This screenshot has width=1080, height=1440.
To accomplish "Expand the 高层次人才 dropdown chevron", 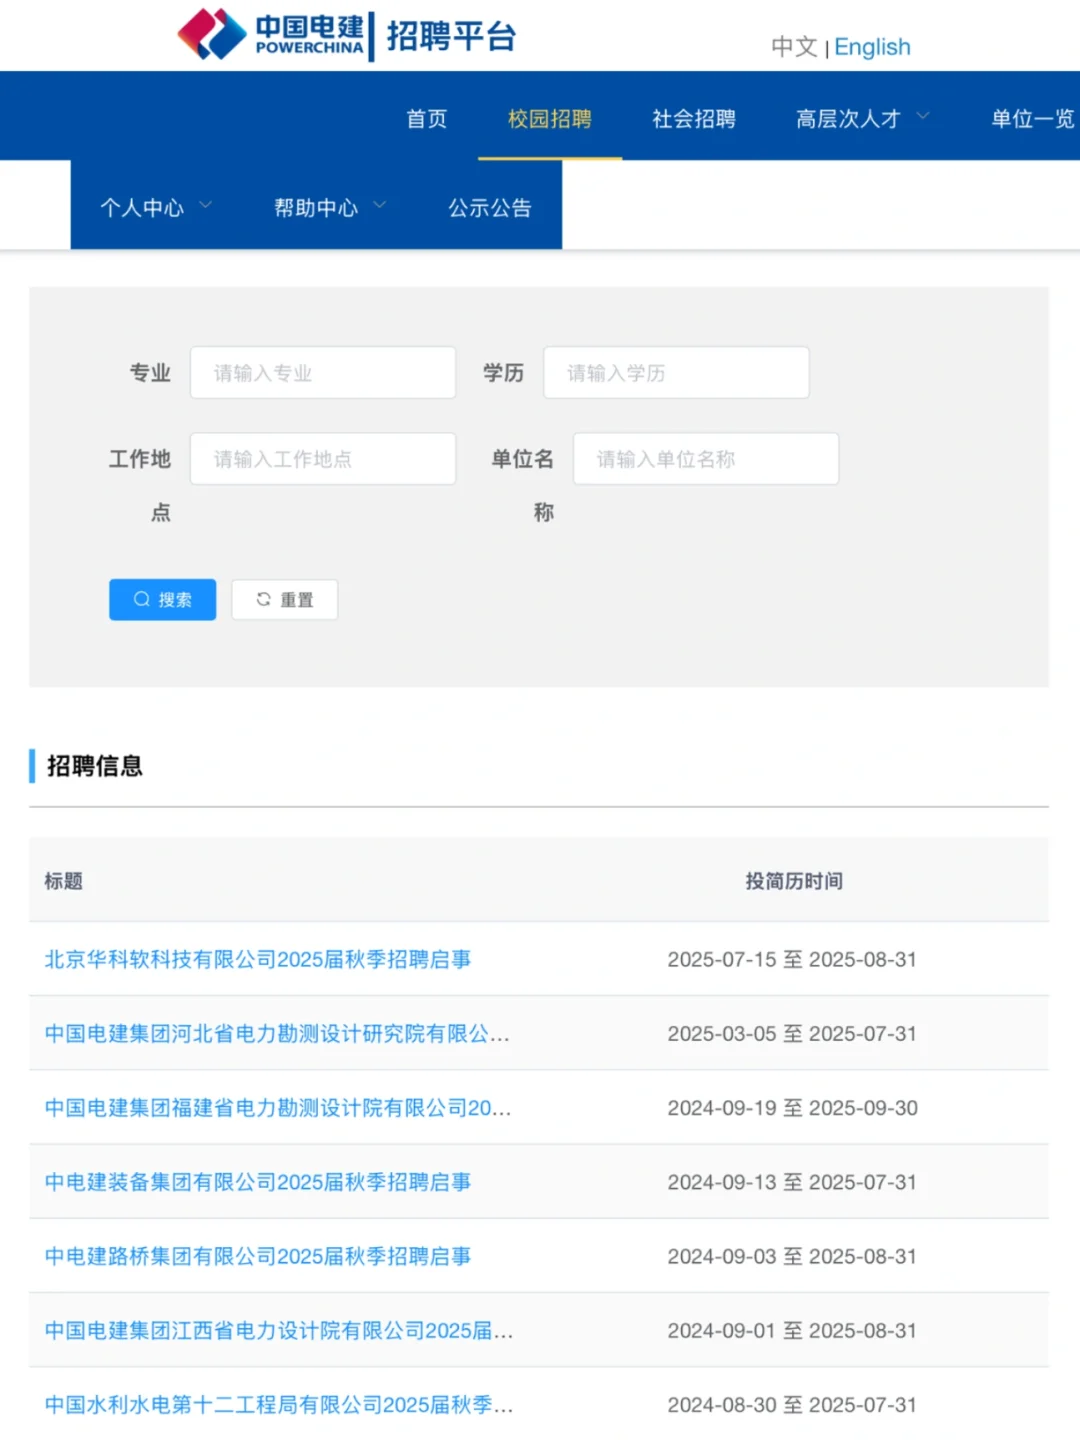I will [923, 116].
